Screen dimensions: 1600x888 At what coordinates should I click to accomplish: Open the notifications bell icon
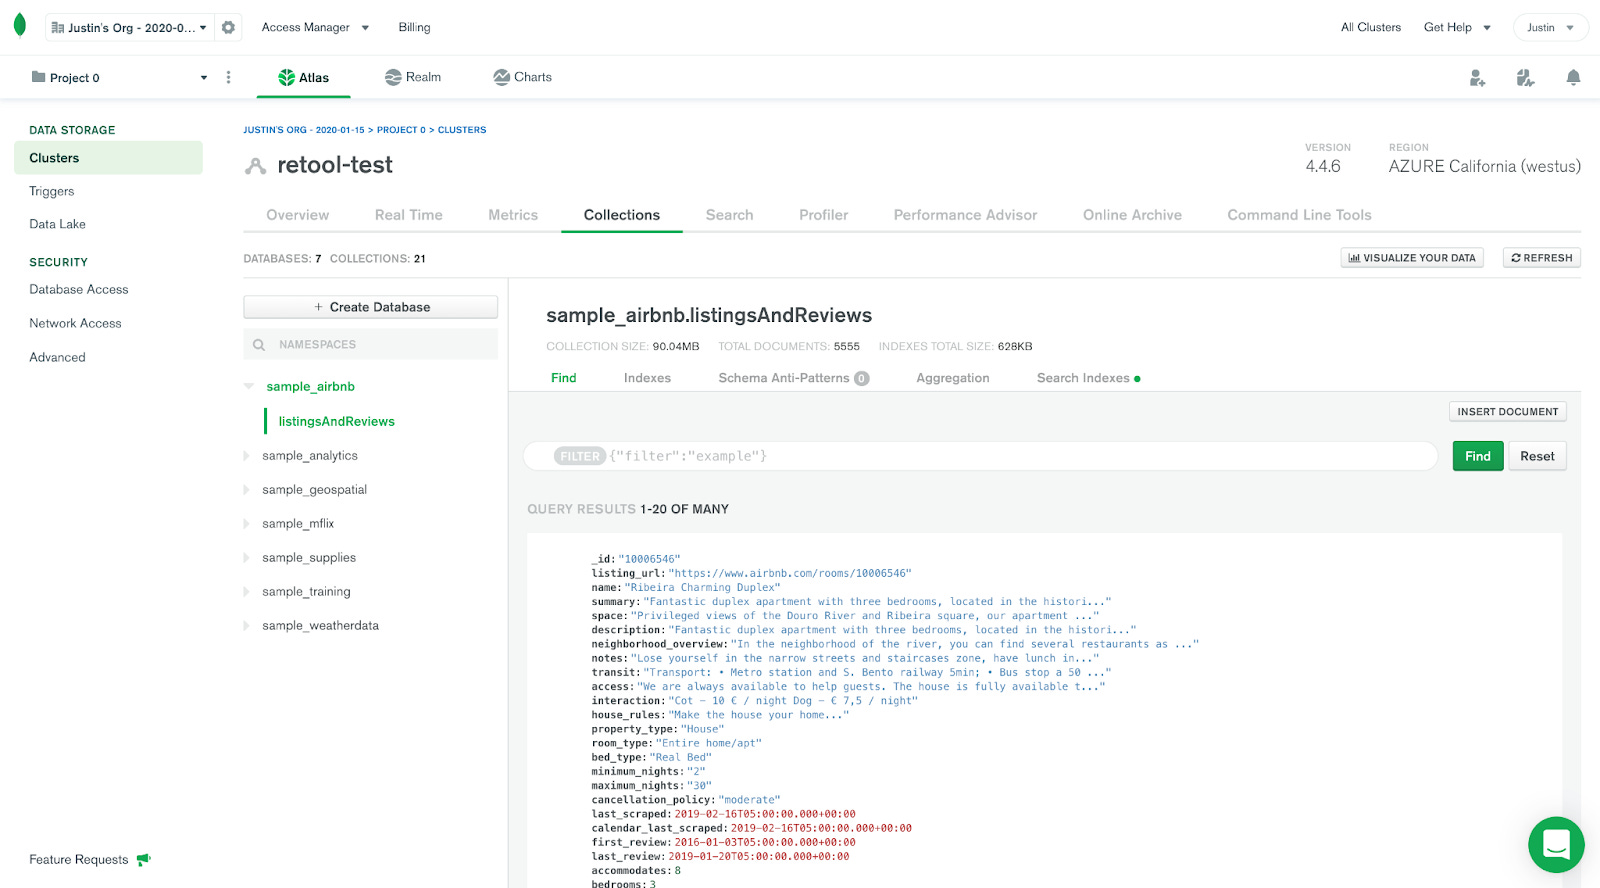1573,78
